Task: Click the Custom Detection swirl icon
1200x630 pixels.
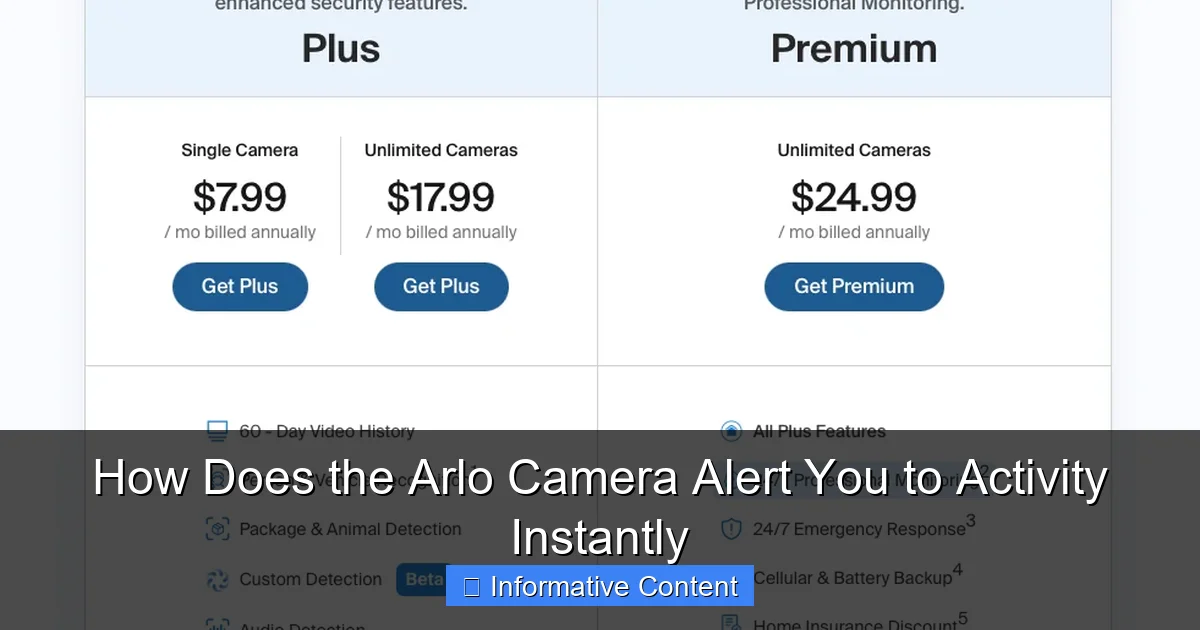Action: (217, 578)
